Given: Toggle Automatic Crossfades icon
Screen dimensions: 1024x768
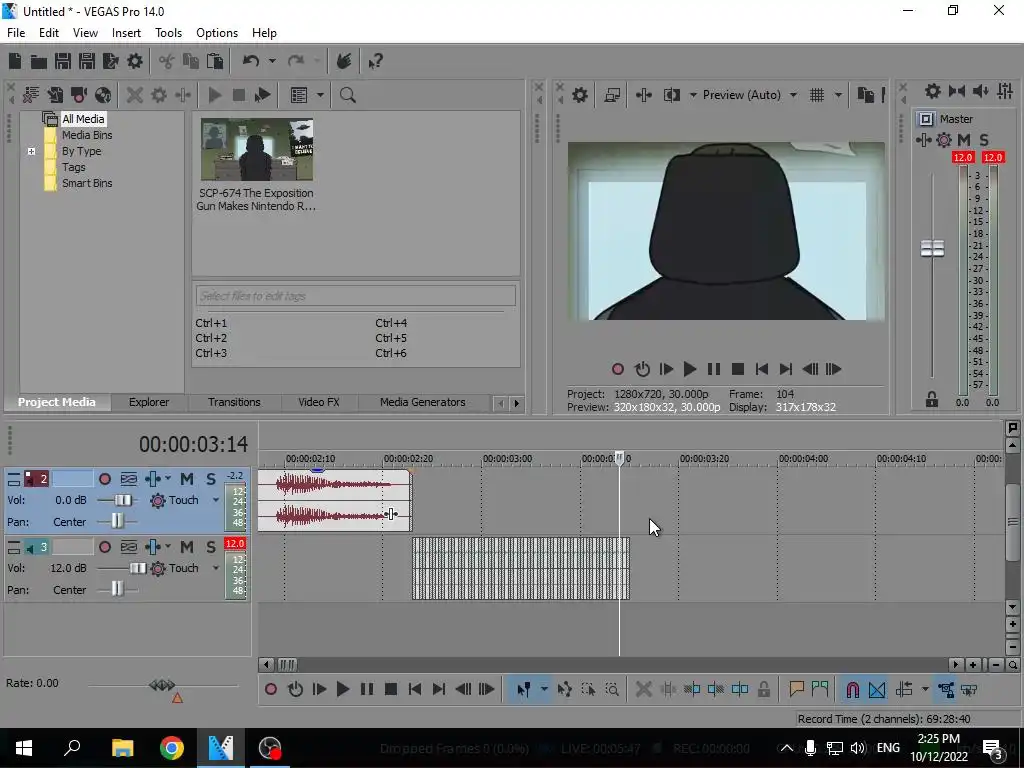Looking at the screenshot, I should (x=877, y=690).
